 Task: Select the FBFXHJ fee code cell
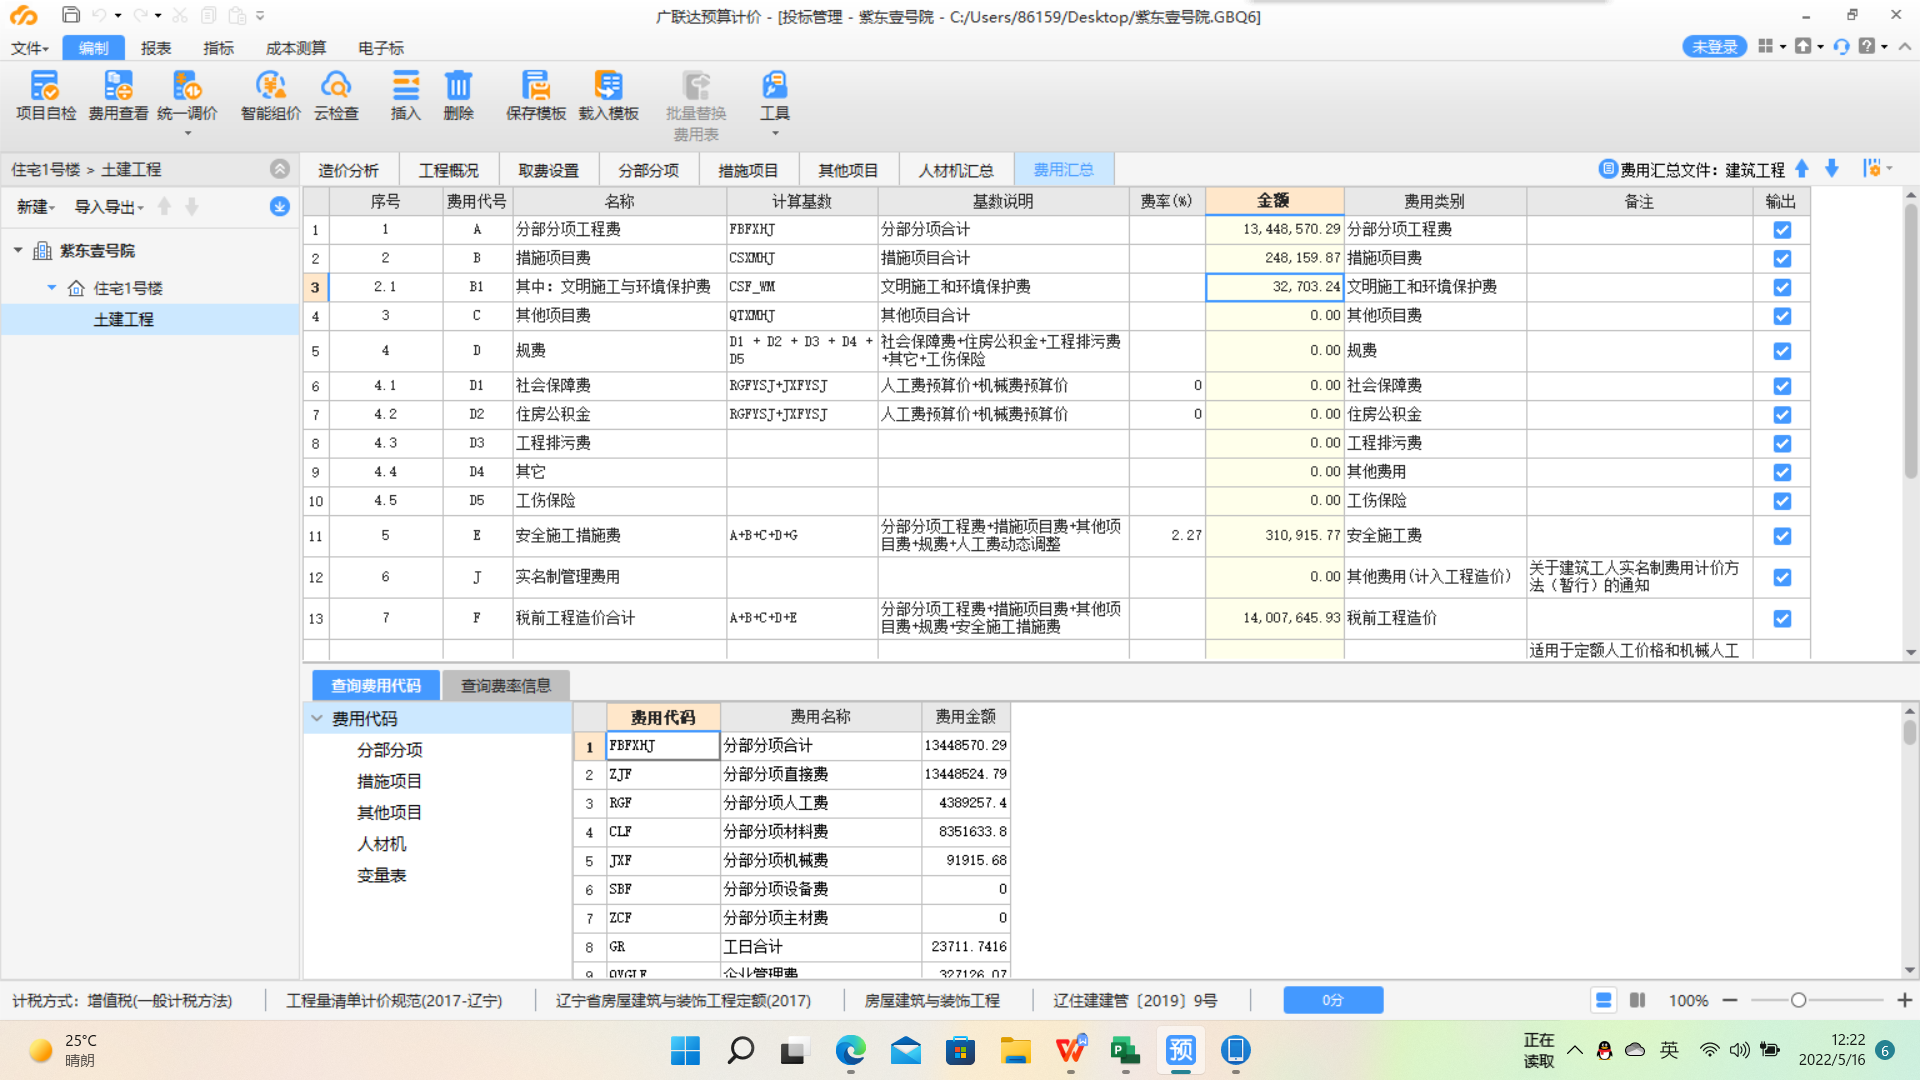click(662, 746)
